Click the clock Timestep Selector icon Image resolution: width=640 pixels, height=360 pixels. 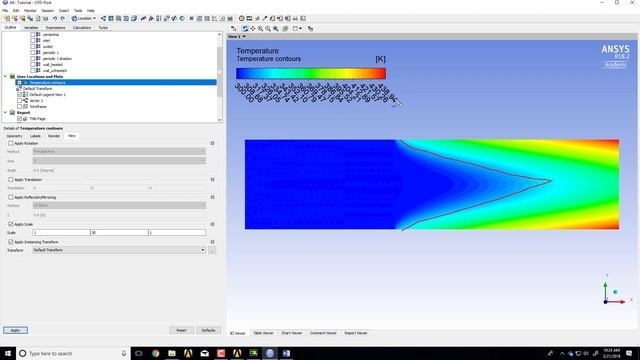pyautogui.click(x=241, y=18)
